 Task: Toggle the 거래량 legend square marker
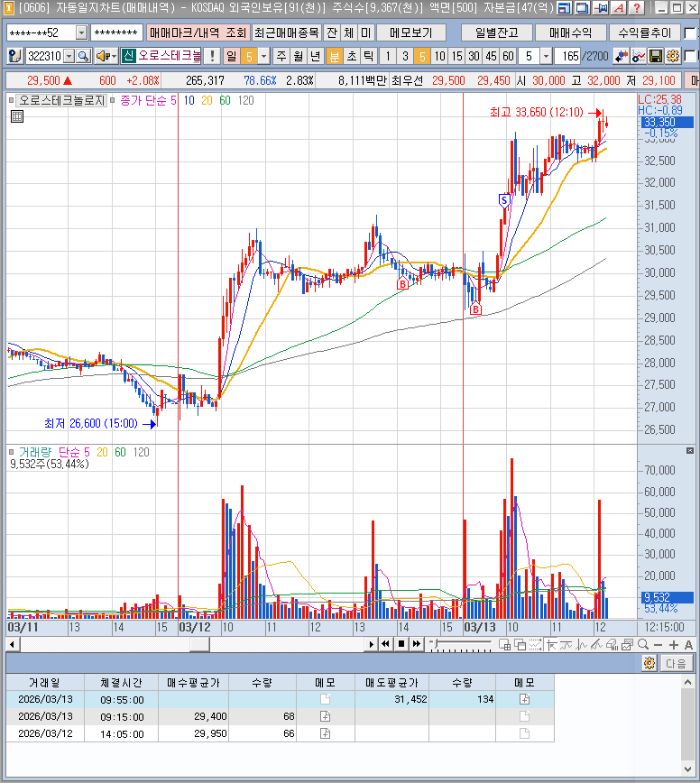click(x=11, y=452)
